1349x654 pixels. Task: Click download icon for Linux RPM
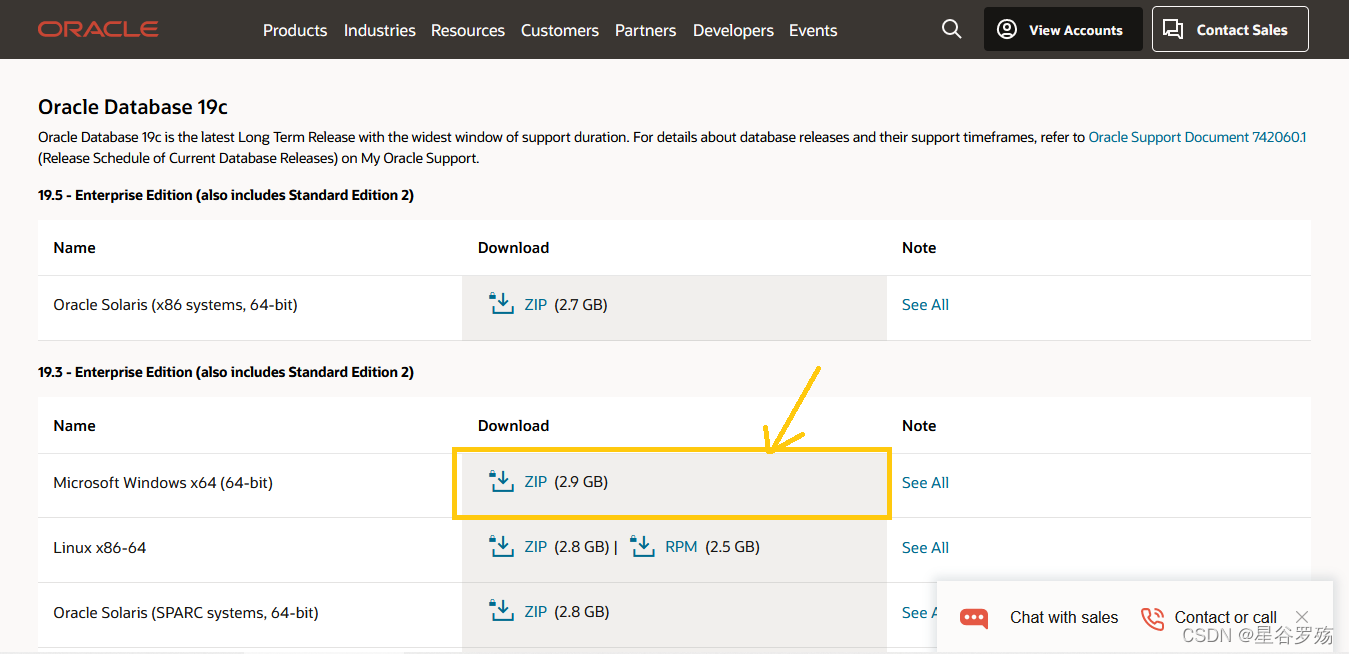coord(643,546)
